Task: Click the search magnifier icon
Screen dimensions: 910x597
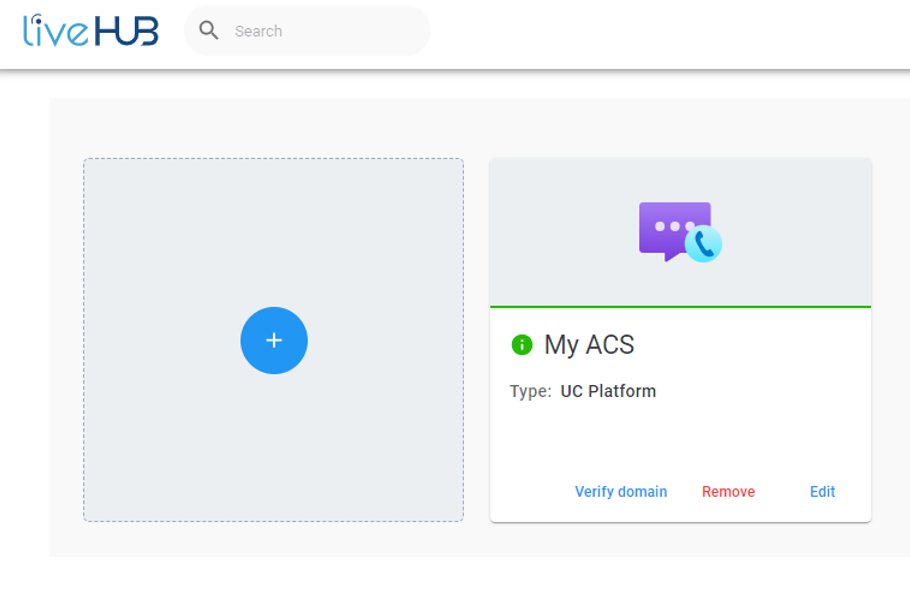Action: pos(208,30)
